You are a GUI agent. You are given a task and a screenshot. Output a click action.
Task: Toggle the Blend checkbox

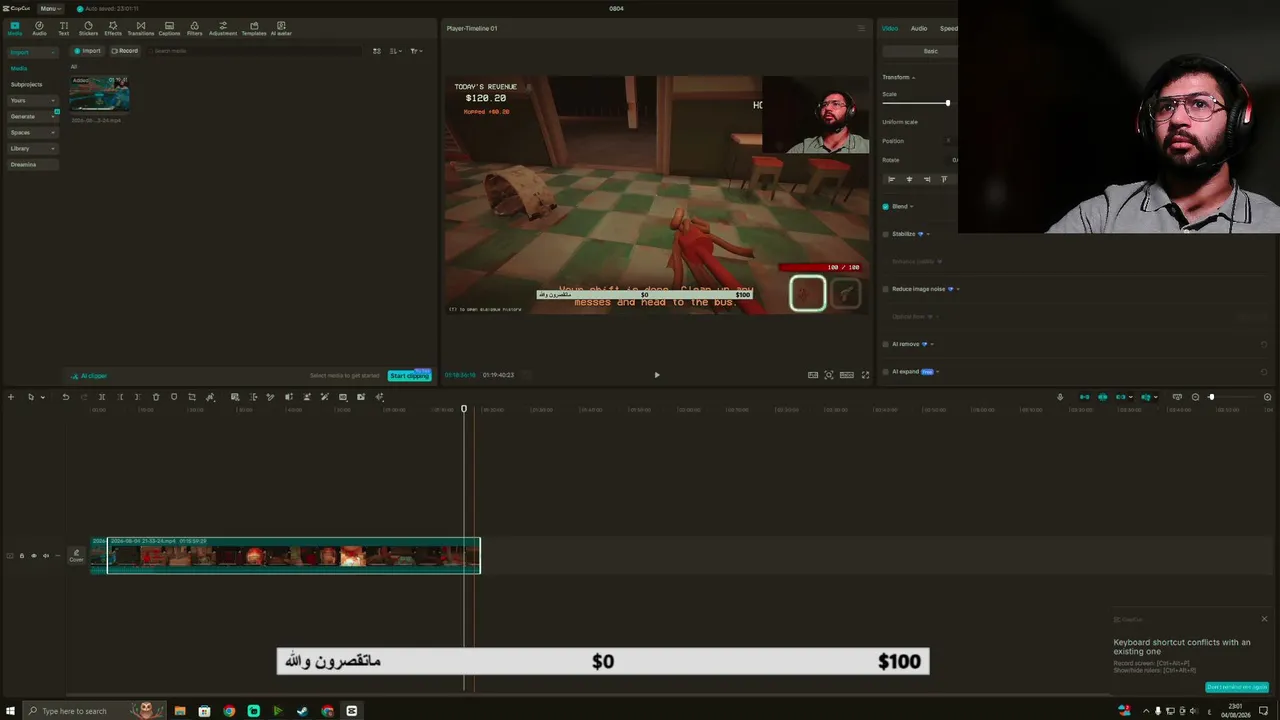pyautogui.click(x=886, y=207)
